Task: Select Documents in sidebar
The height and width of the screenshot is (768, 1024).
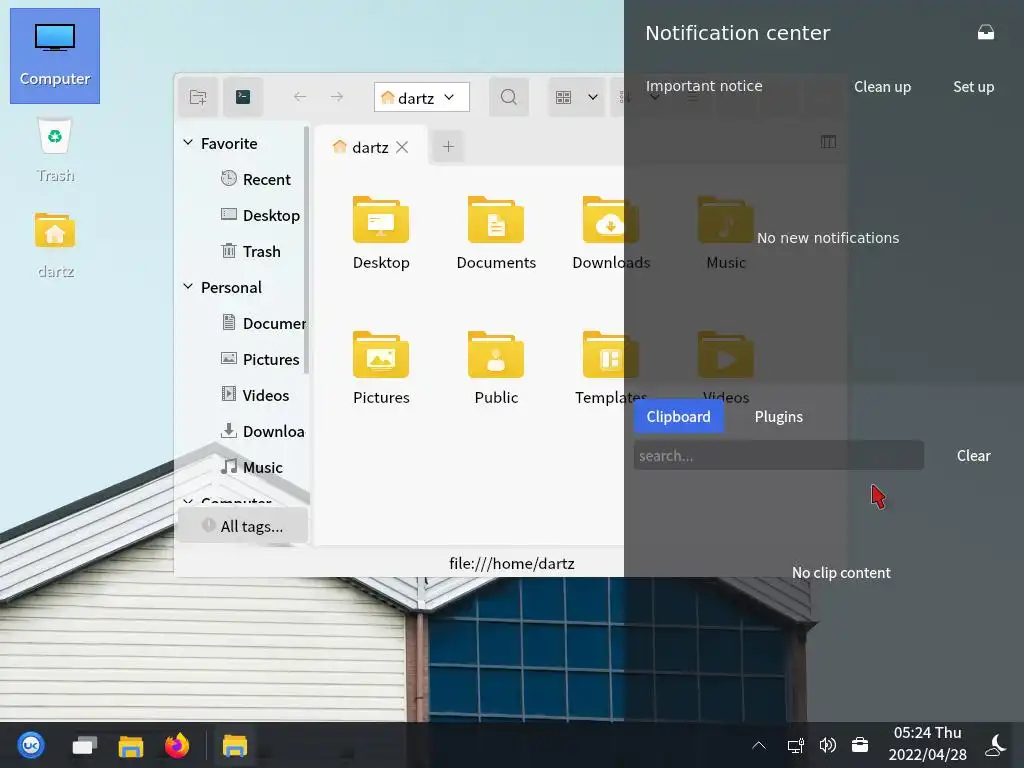Action: [263, 323]
